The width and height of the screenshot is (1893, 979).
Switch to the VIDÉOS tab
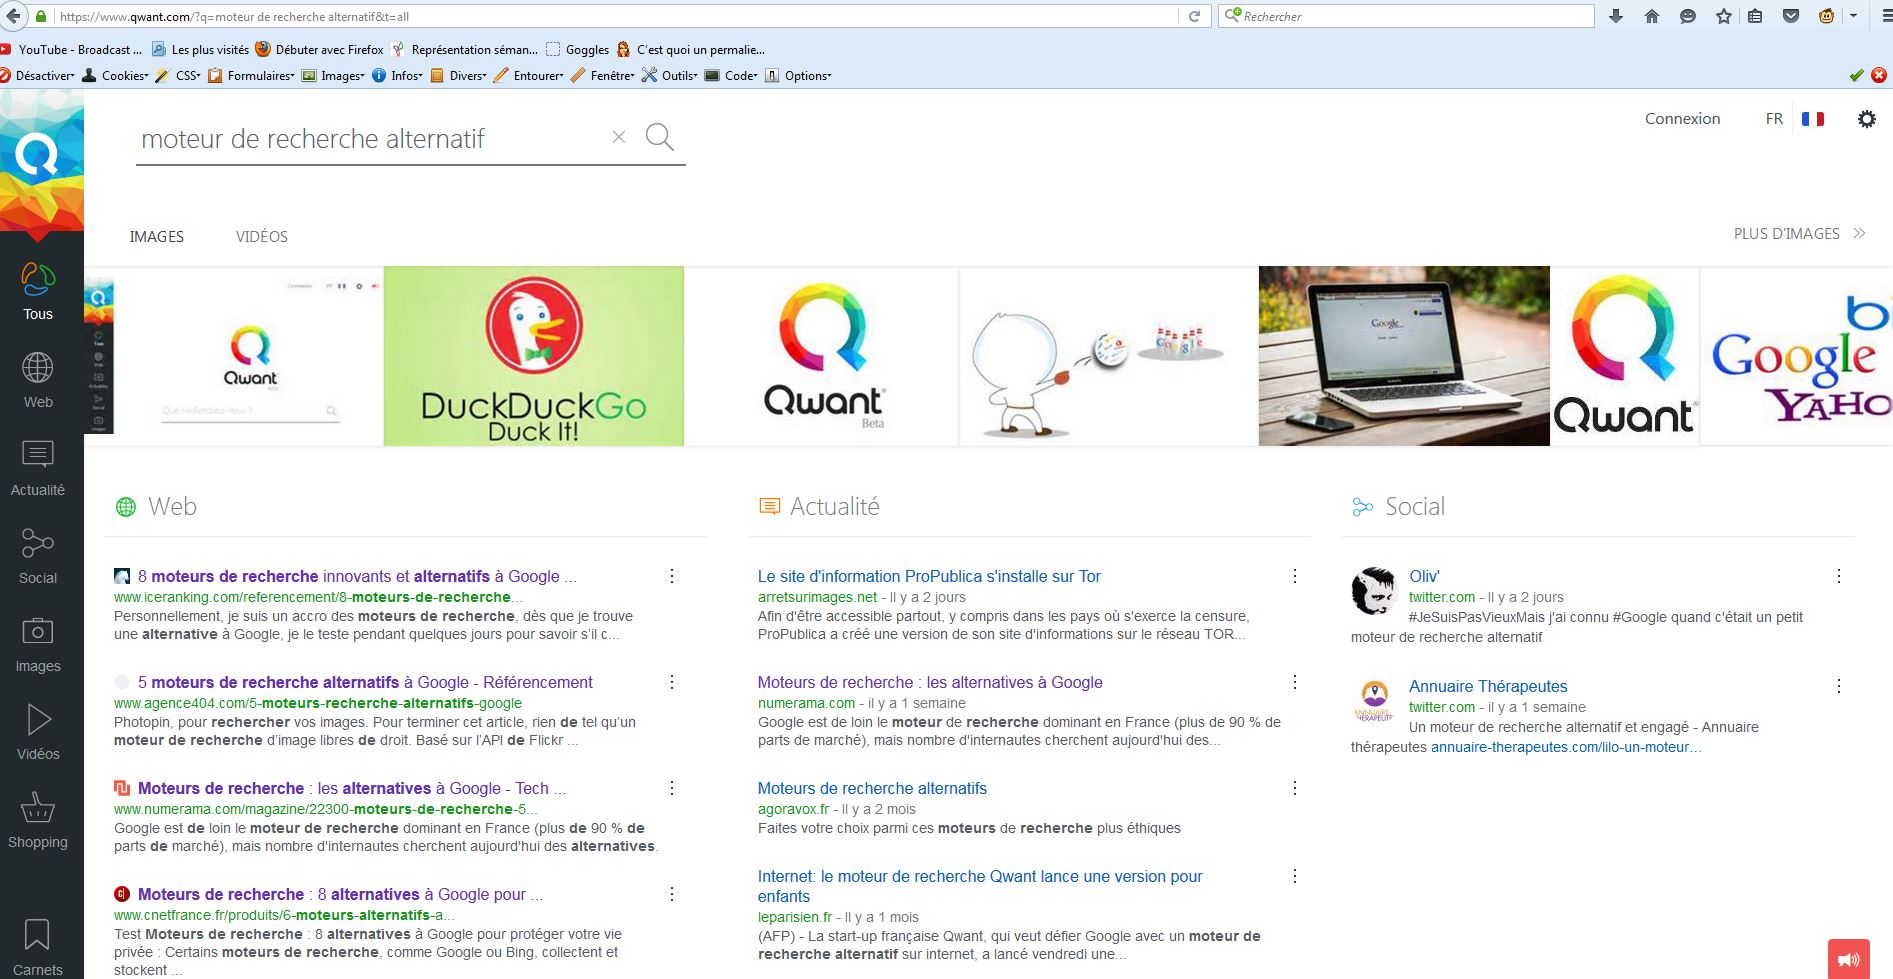click(262, 237)
